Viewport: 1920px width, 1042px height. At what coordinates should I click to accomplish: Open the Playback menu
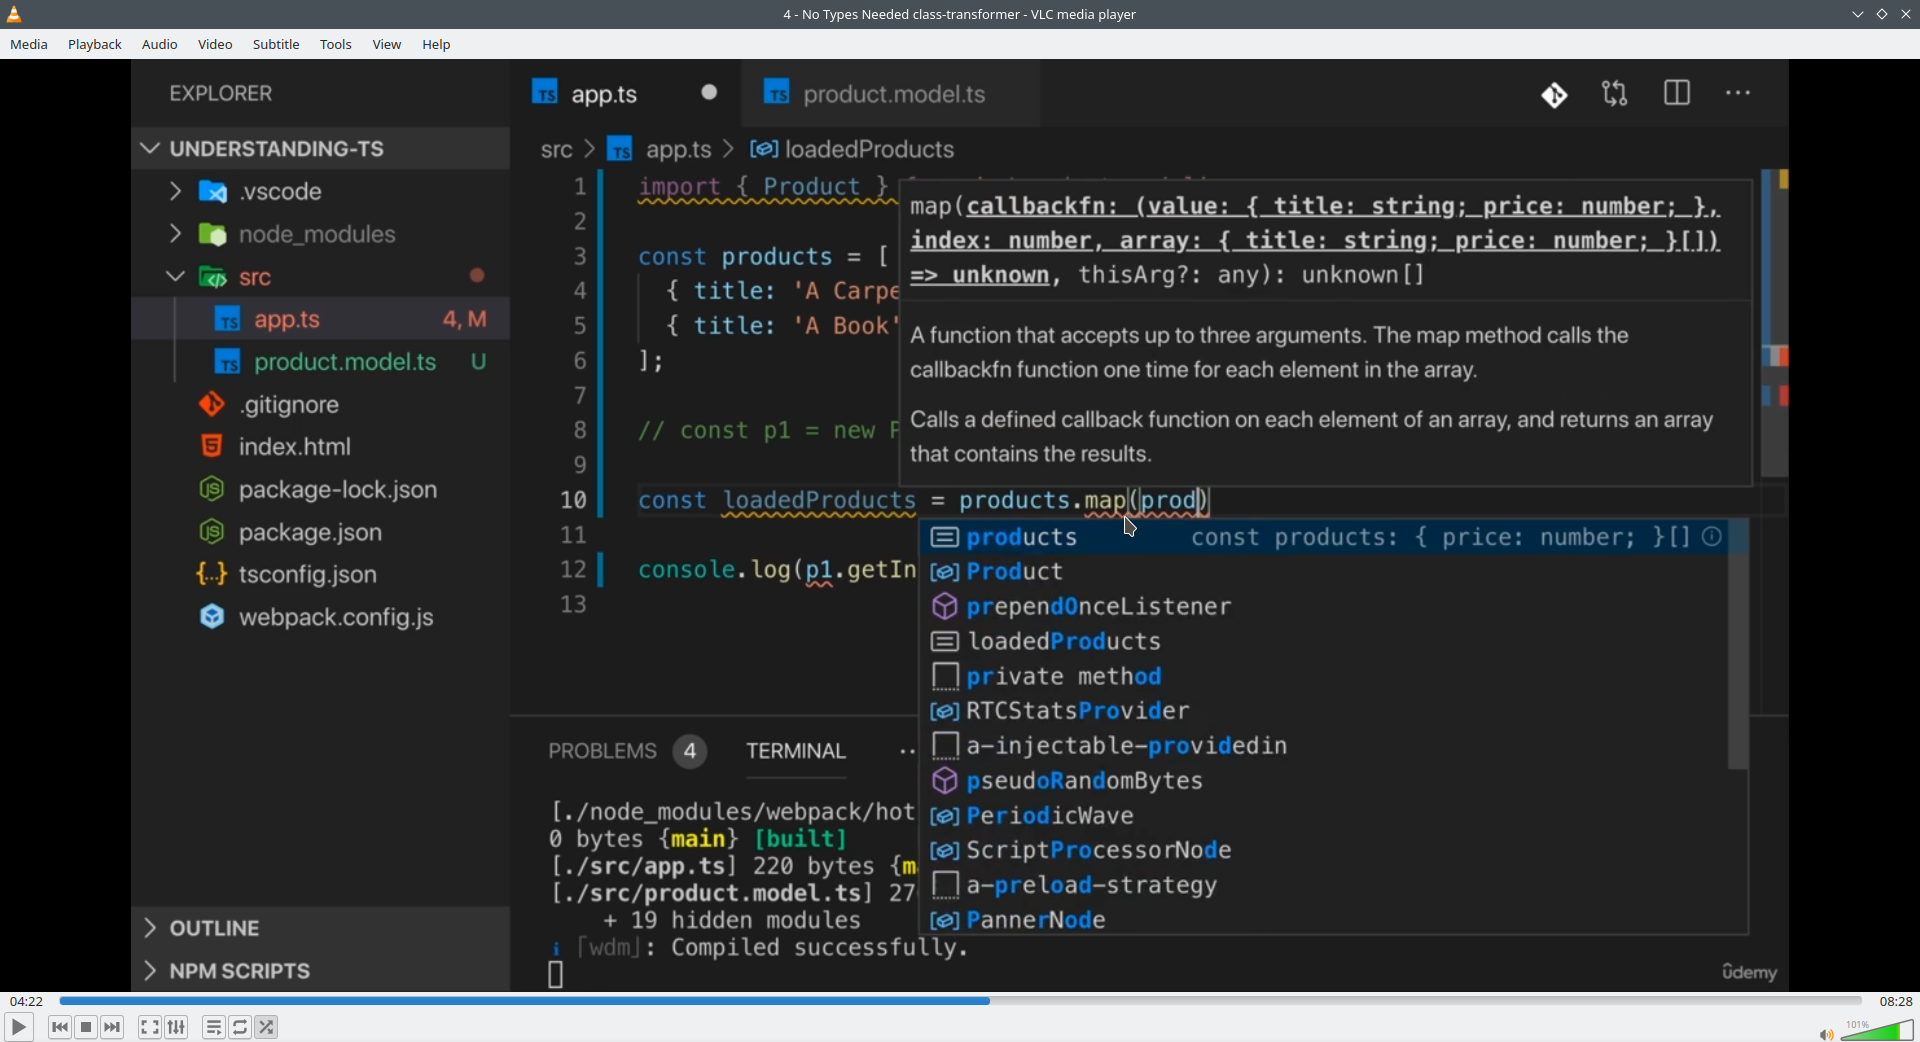(95, 45)
